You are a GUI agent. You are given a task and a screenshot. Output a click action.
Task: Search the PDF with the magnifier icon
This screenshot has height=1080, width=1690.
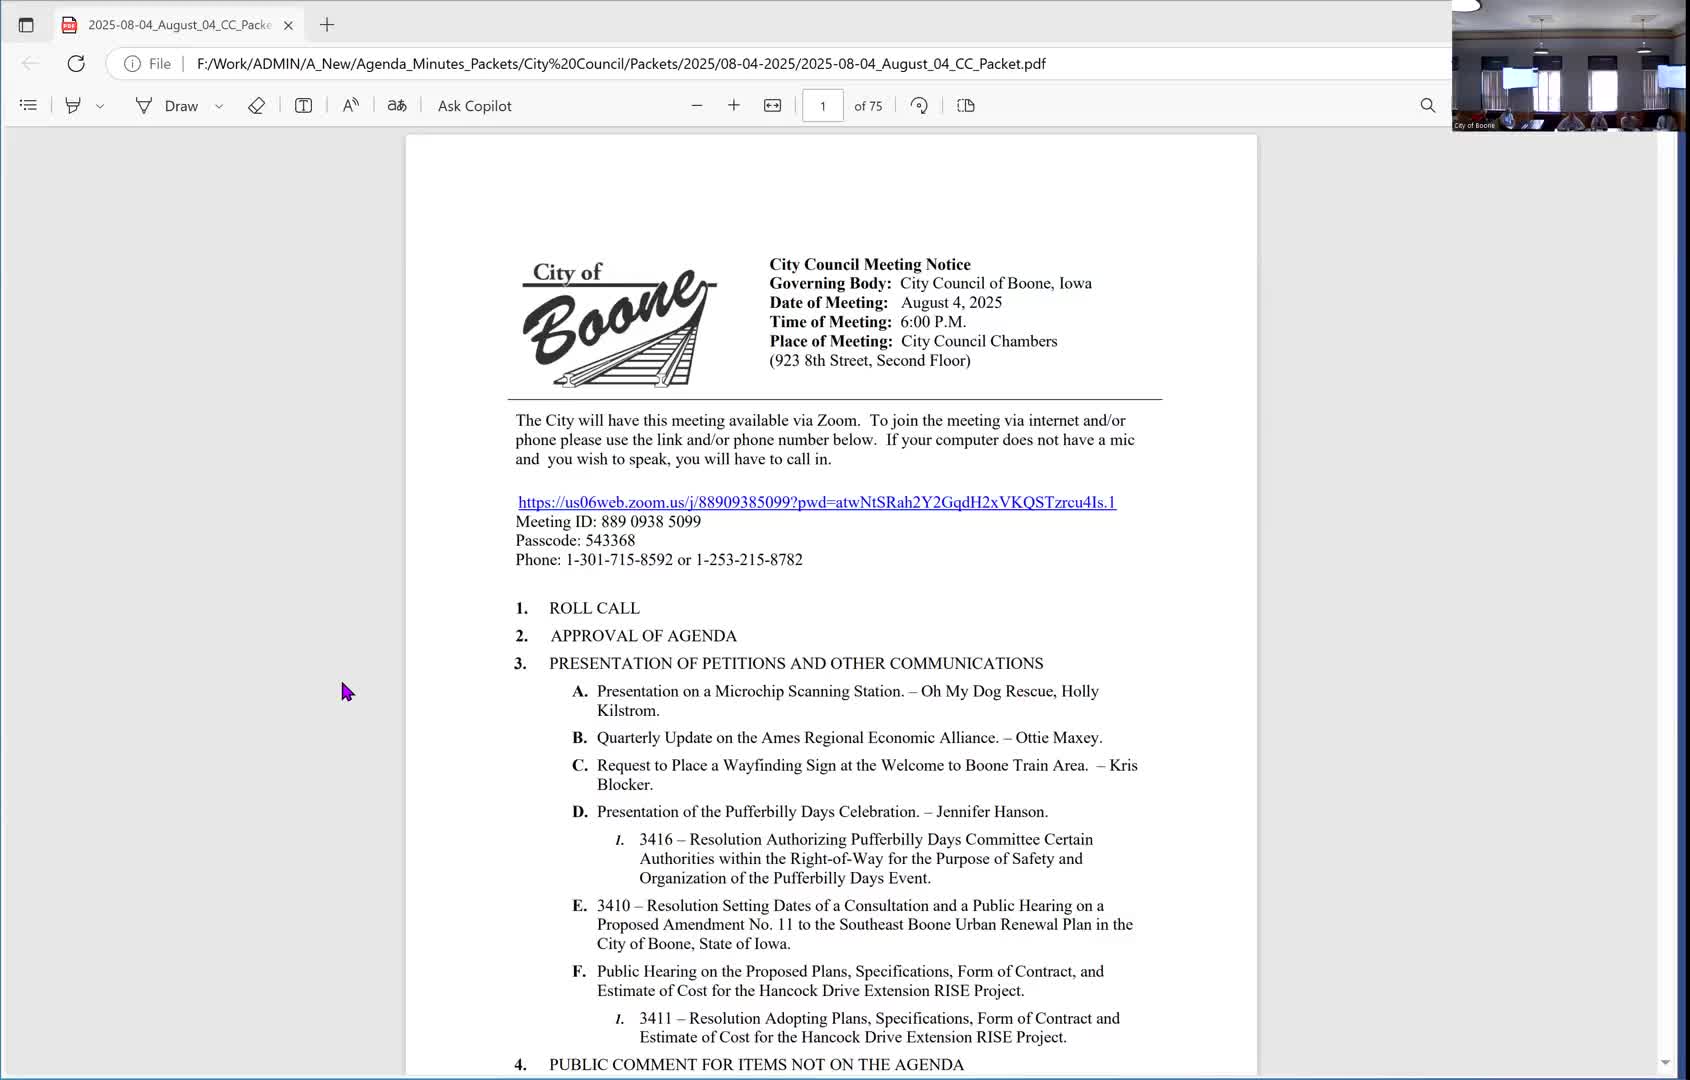click(1427, 105)
